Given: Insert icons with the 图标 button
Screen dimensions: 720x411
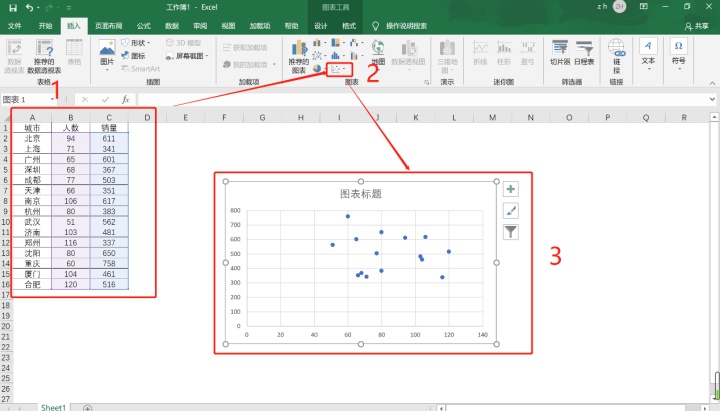Looking at the screenshot, I should point(134,56).
